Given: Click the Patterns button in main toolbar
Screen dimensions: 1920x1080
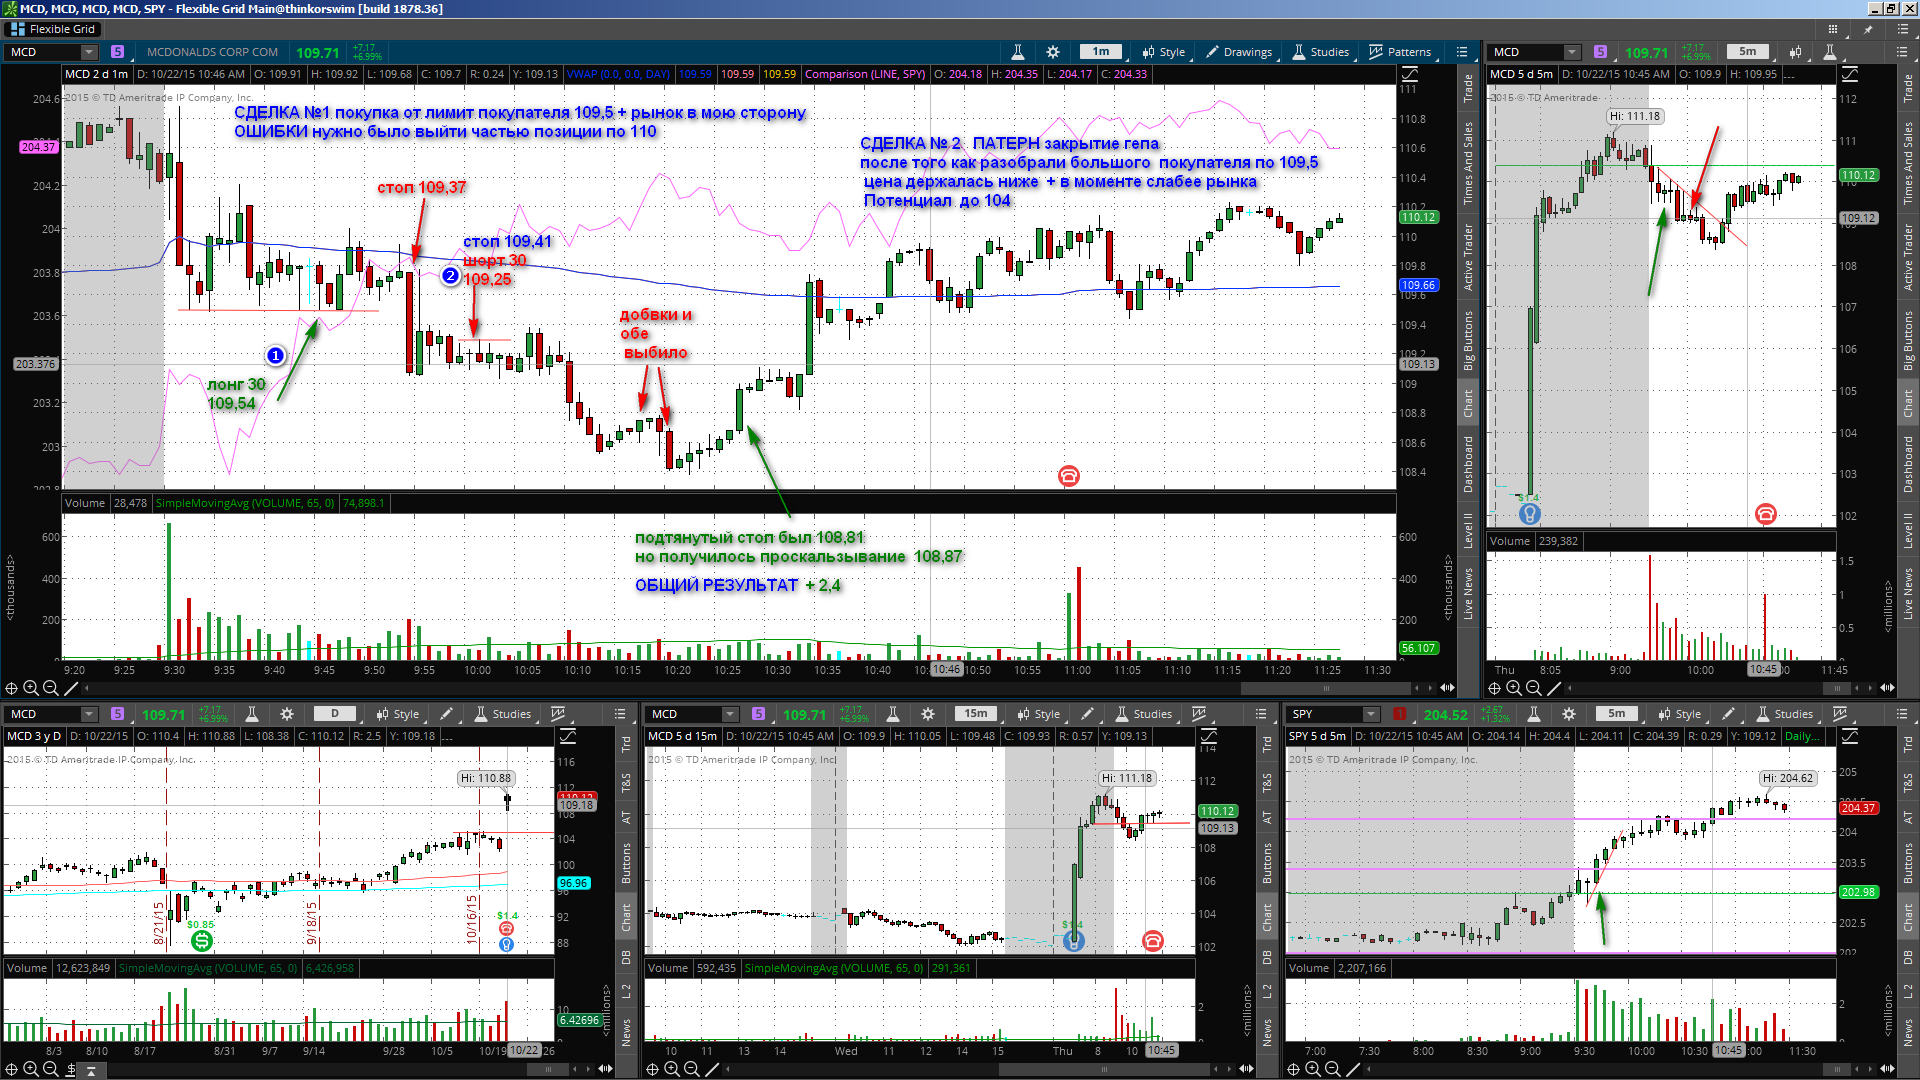Looking at the screenshot, I should (x=1400, y=52).
